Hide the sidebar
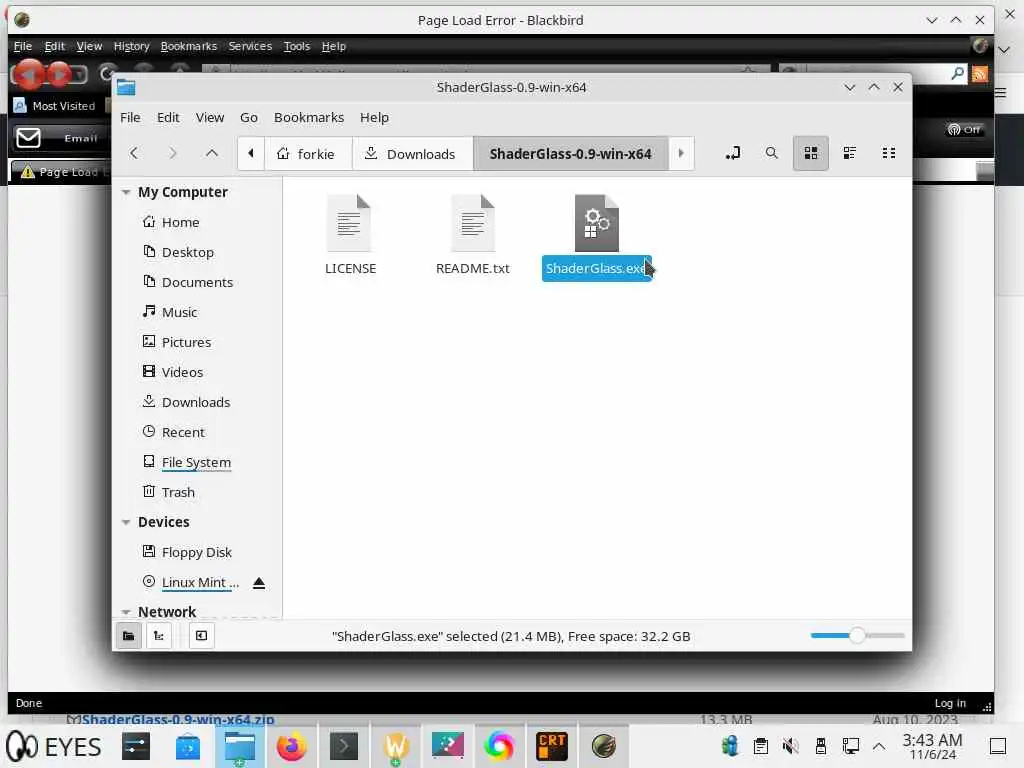The width and height of the screenshot is (1024, 768). [202, 636]
